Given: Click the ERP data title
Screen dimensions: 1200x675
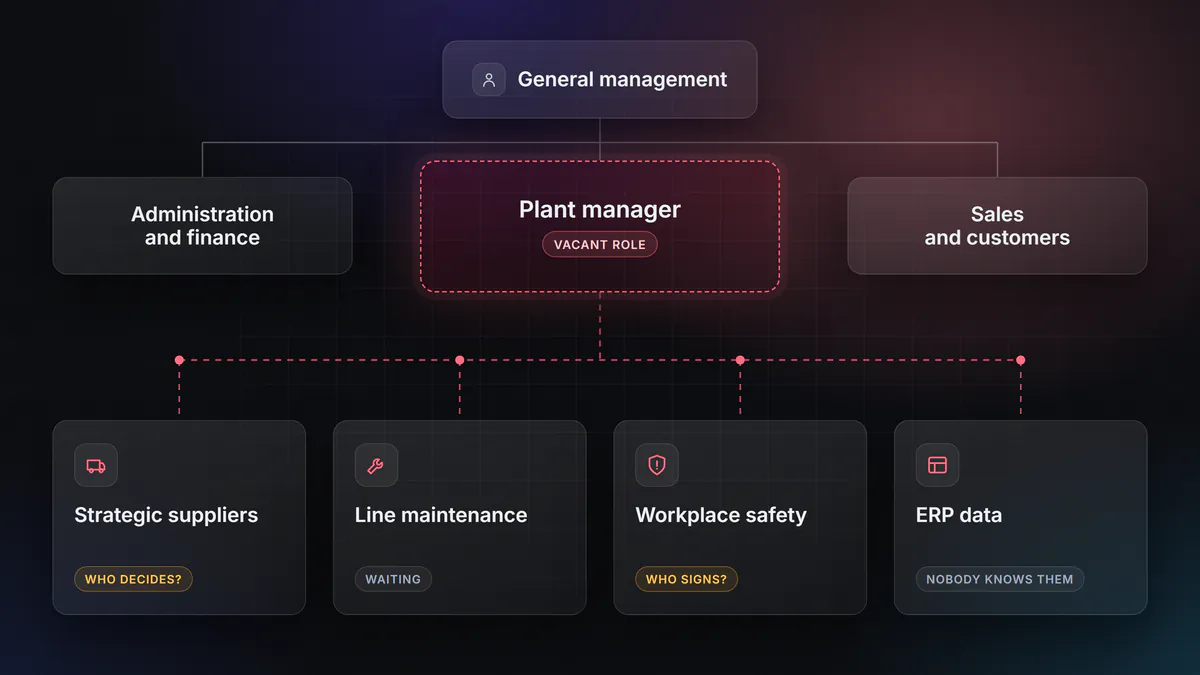Looking at the screenshot, I should pos(959,515).
